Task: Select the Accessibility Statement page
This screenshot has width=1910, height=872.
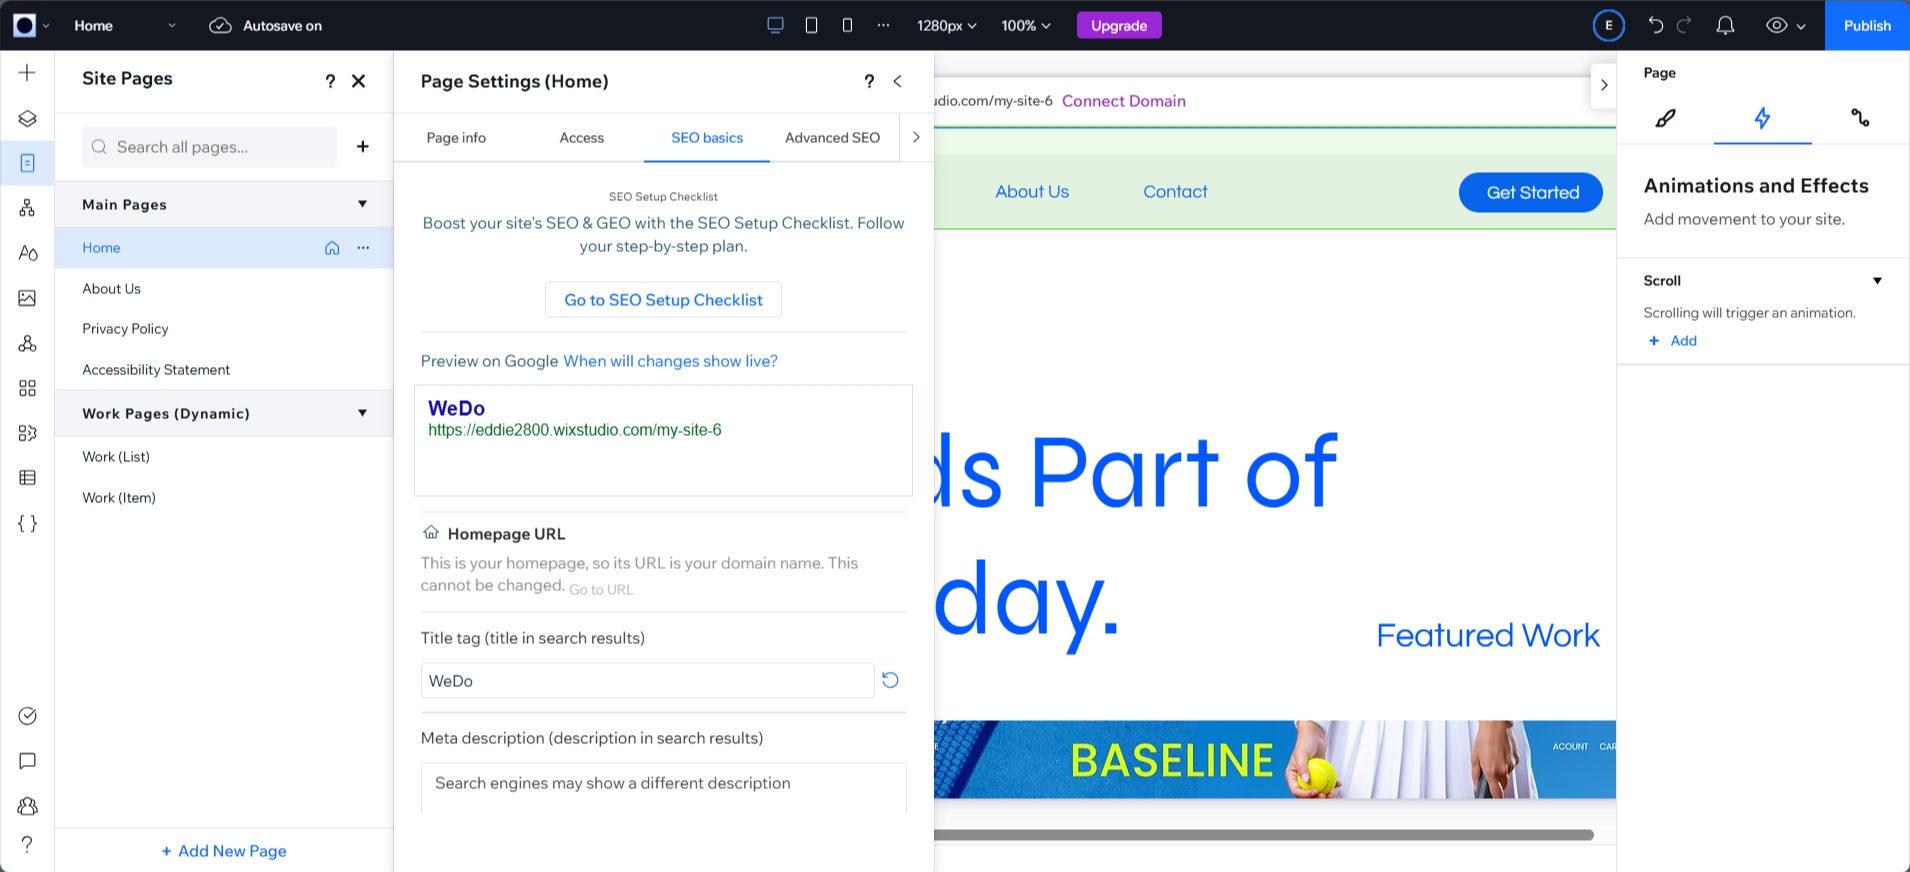Action: point(224,370)
